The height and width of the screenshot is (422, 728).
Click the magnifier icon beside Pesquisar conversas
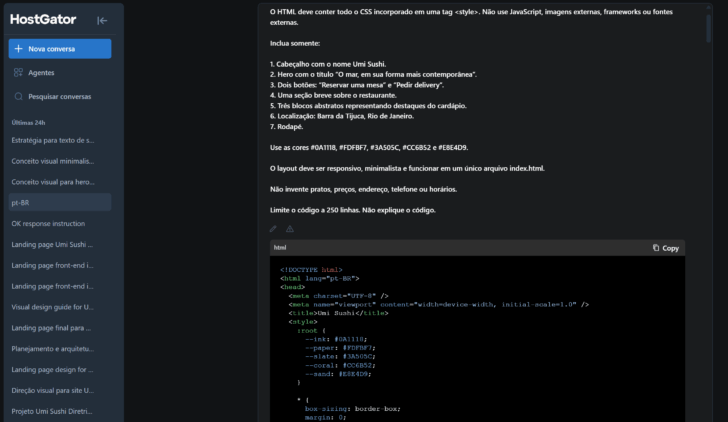[19, 97]
